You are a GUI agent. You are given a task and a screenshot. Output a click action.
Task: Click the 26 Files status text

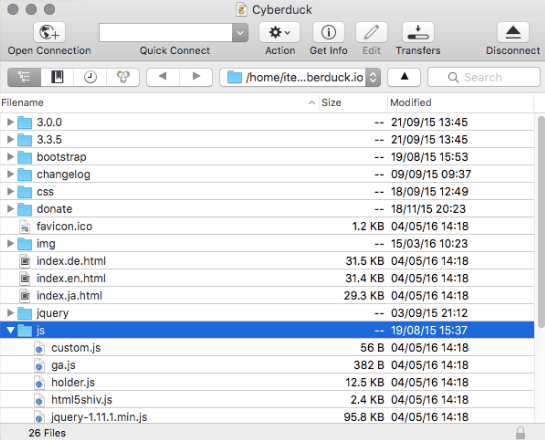coord(47,433)
